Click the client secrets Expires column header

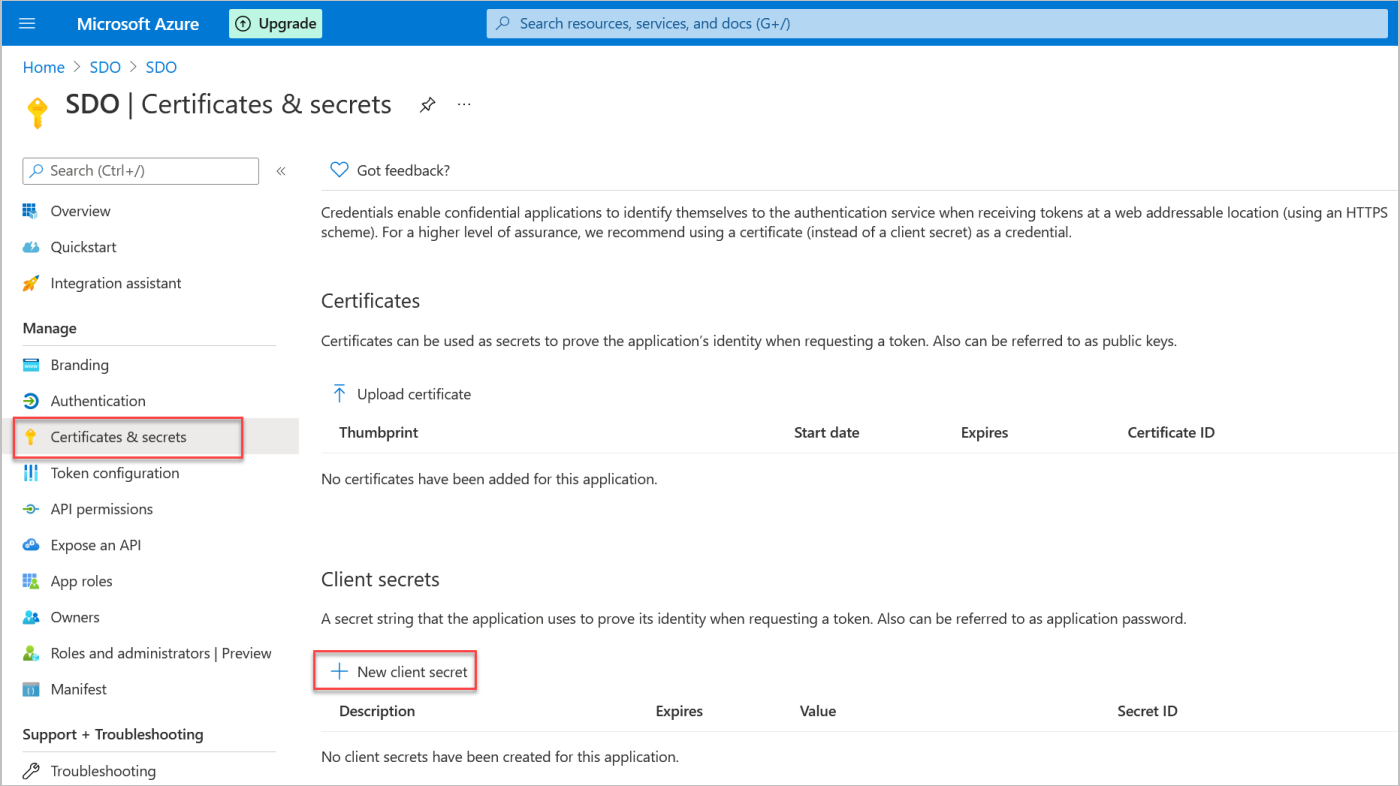point(679,711)
